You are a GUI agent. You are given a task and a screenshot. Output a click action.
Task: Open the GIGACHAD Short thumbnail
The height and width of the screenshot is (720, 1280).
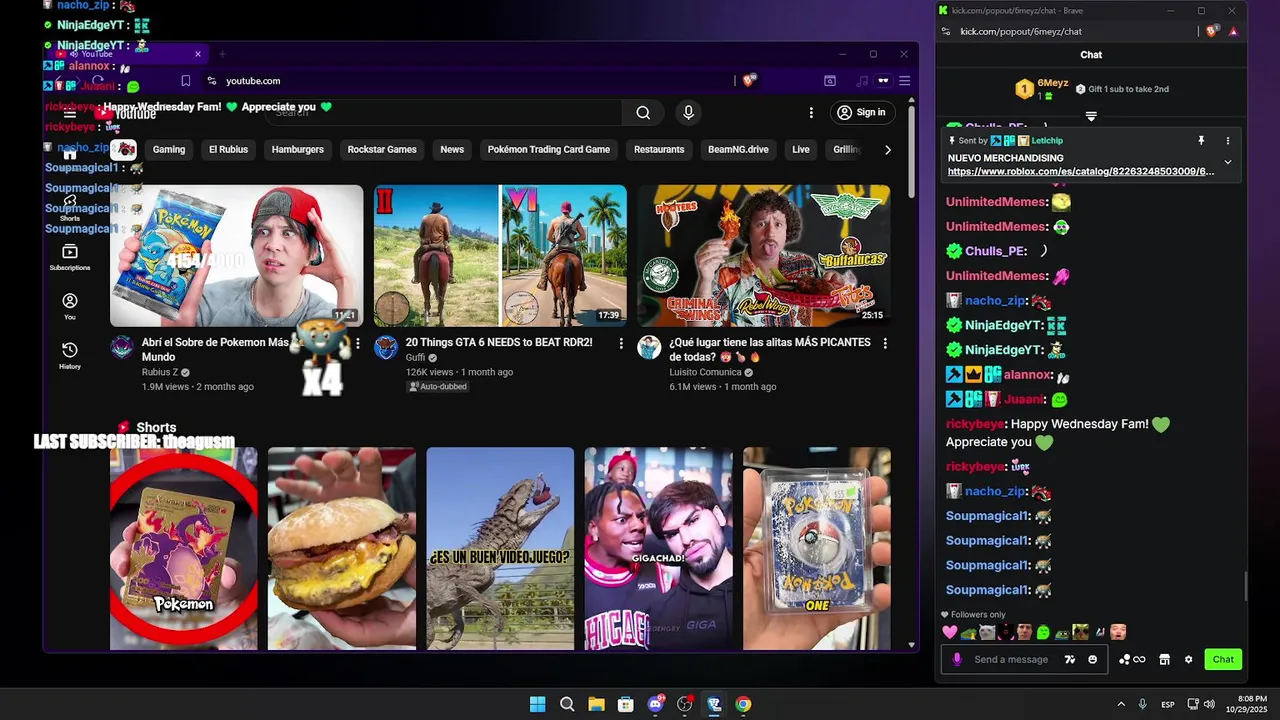658,549
